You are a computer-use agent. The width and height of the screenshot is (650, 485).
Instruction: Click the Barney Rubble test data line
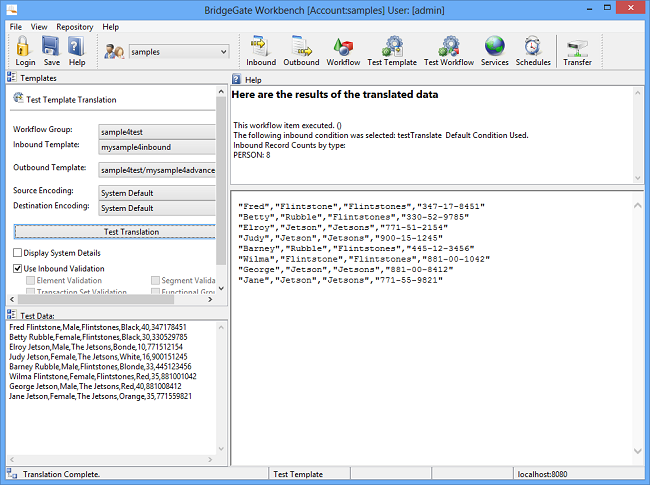pyautogui.click(x=100, y=367)
